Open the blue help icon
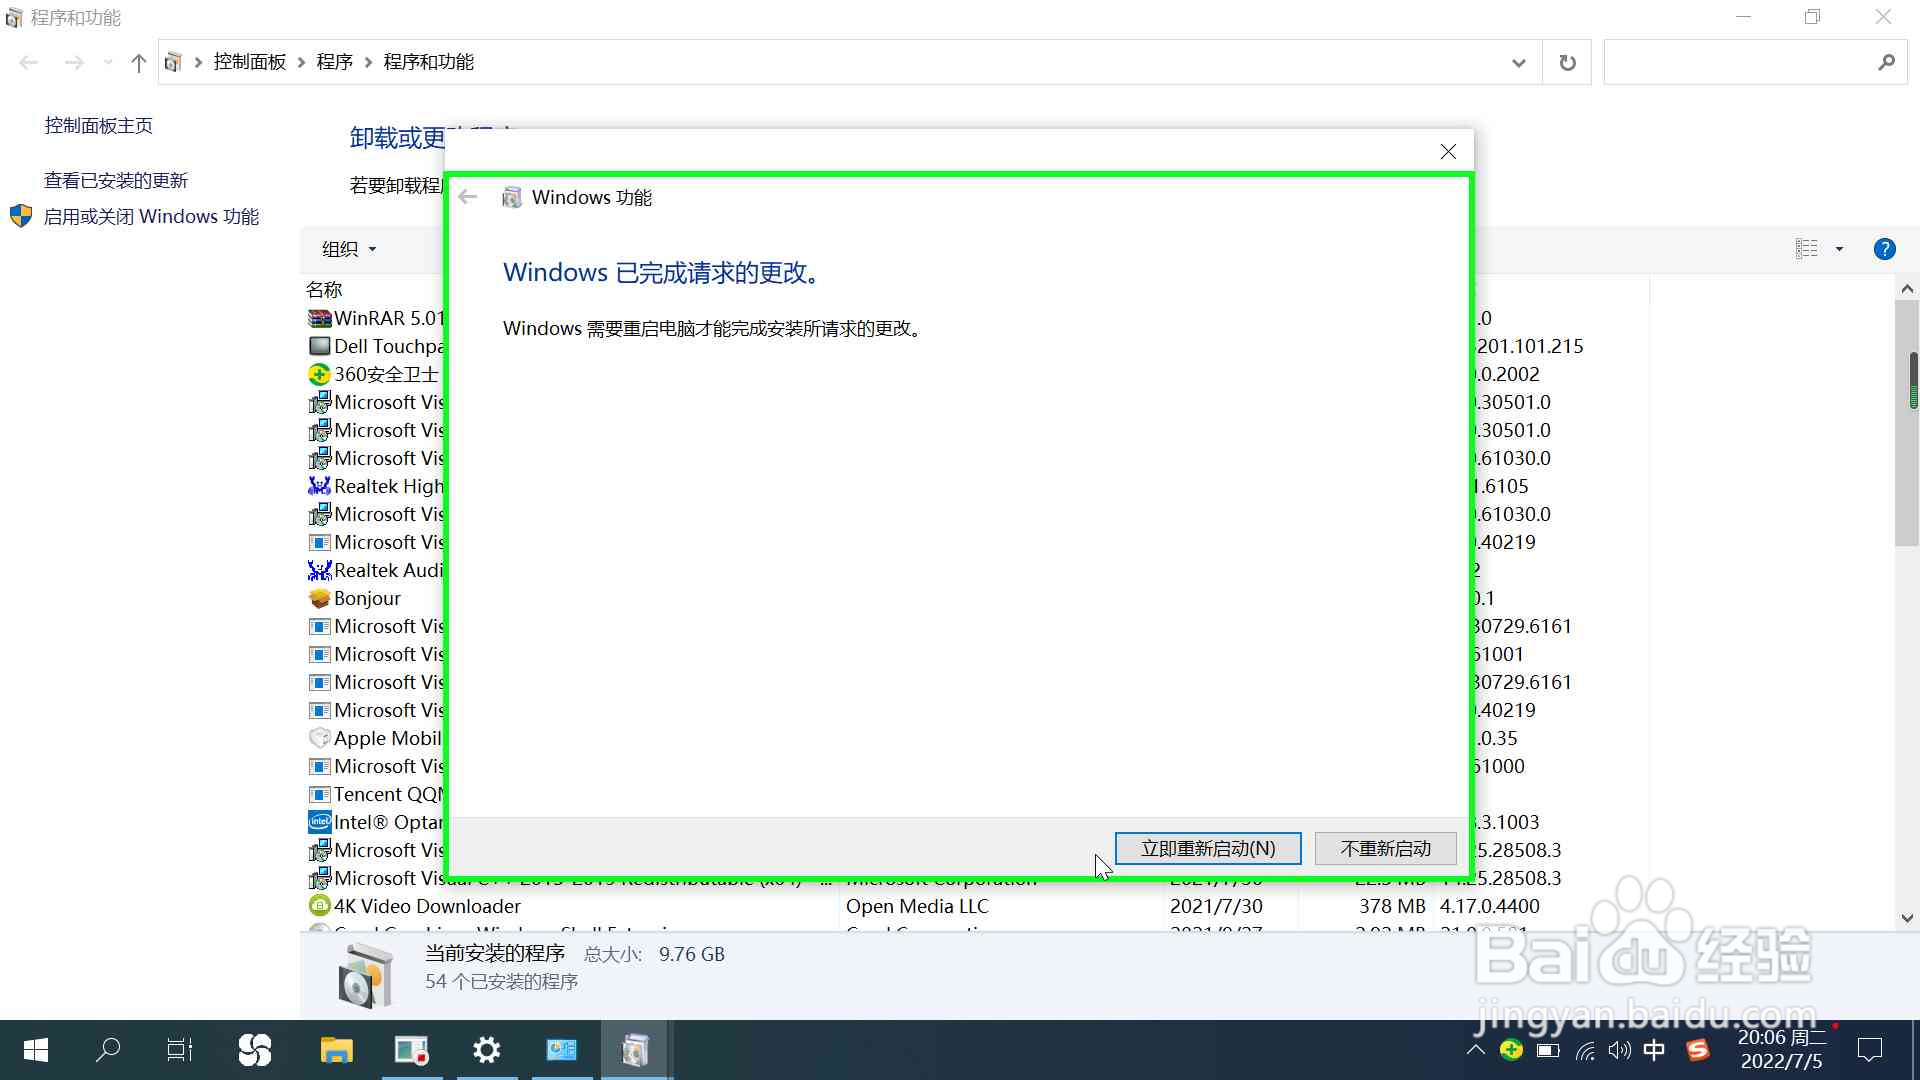Image resolution: width=1920 pixels, height=1080 pixels. click(1884, 249)
